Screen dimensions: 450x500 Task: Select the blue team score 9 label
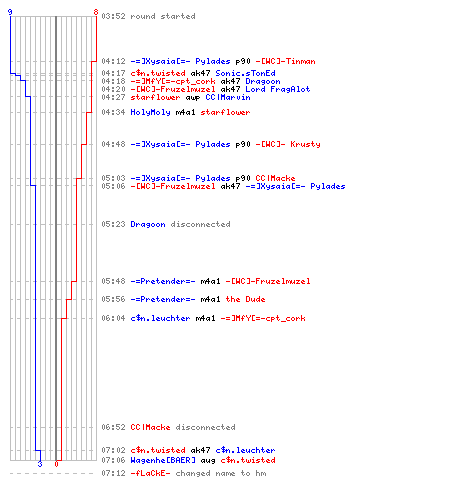click(10, 12)
